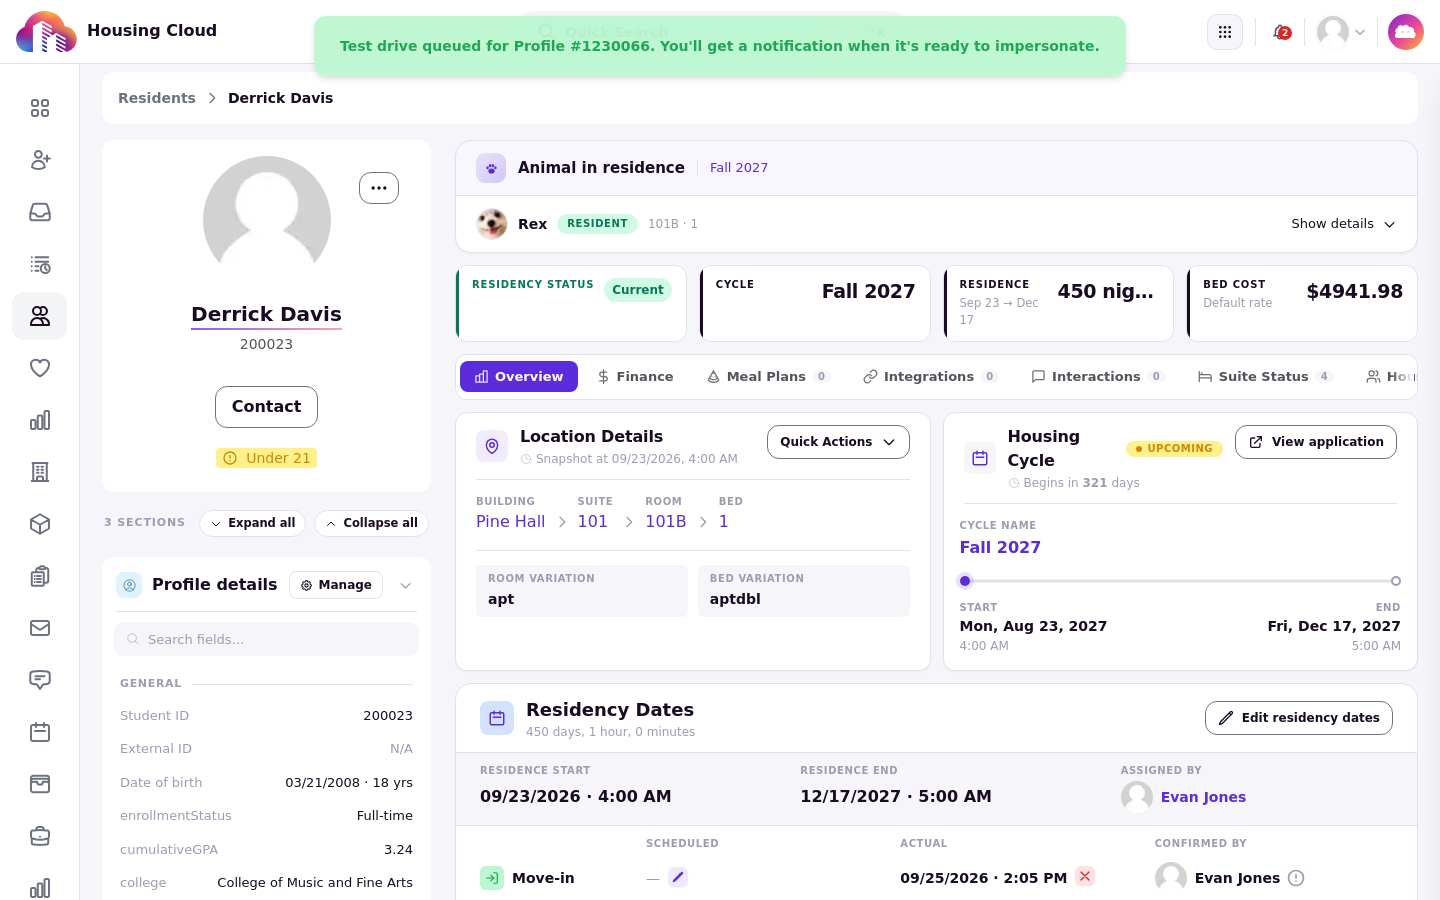Open the clipboard icon in sidebar
Viewport: 1440px width, 900px height.
[x=40, y=576]
